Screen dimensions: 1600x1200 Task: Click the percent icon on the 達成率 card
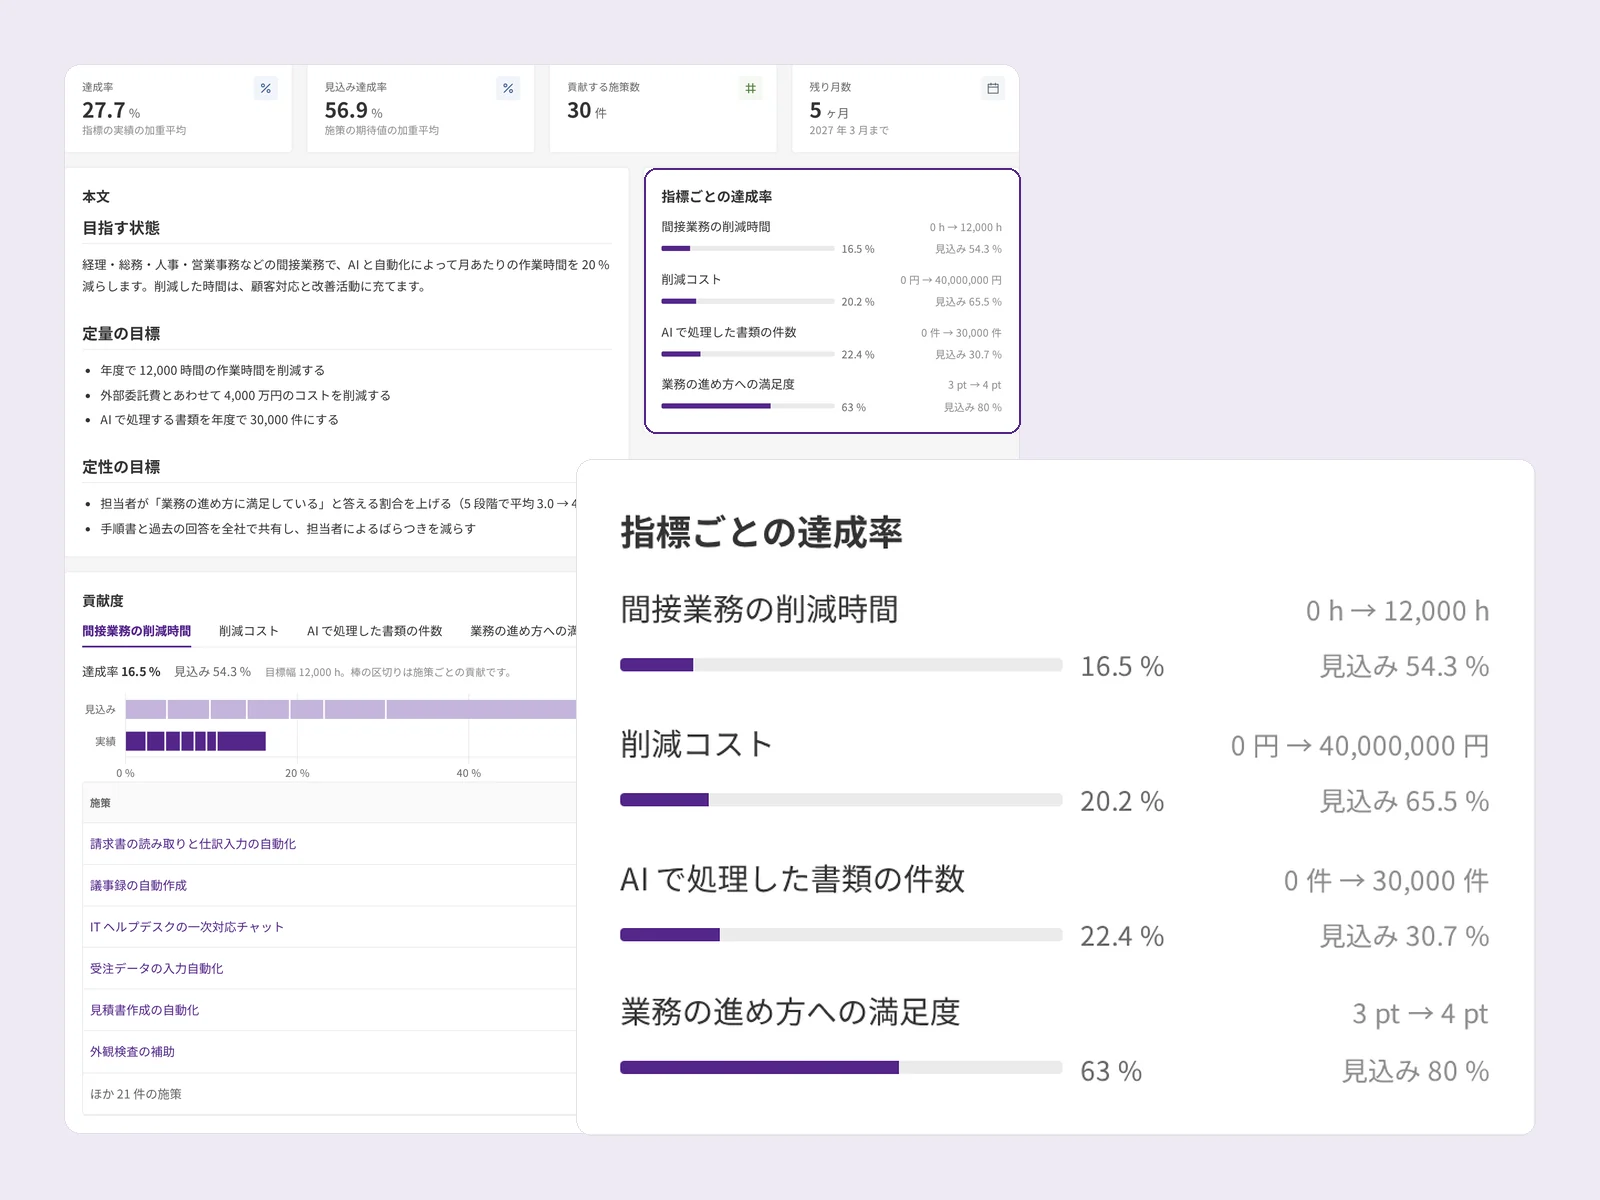click(265, 88)
